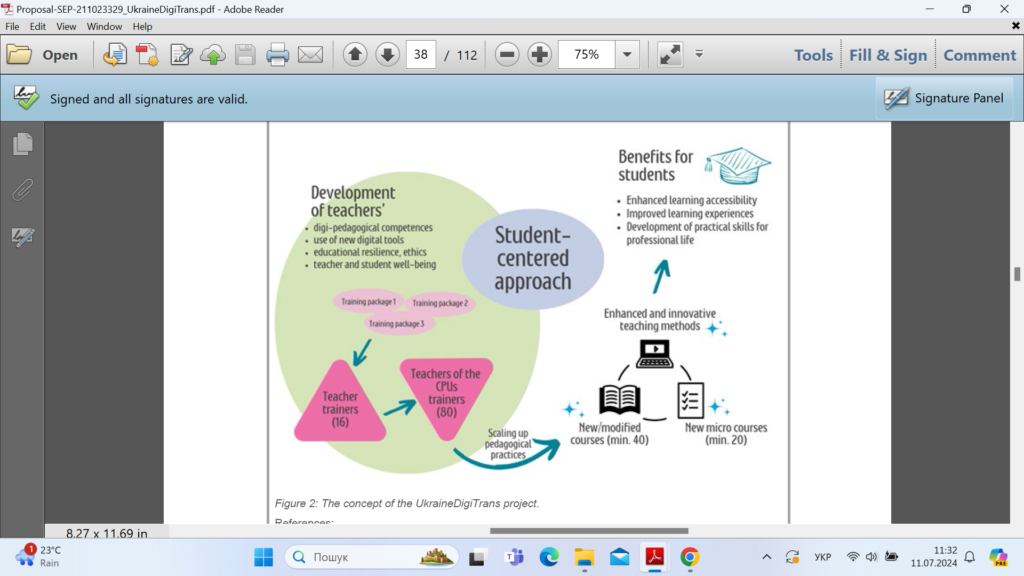The image size is (1024, 576).
Task: Toggle the Comment pane
Action: click(x=979, y=55)
